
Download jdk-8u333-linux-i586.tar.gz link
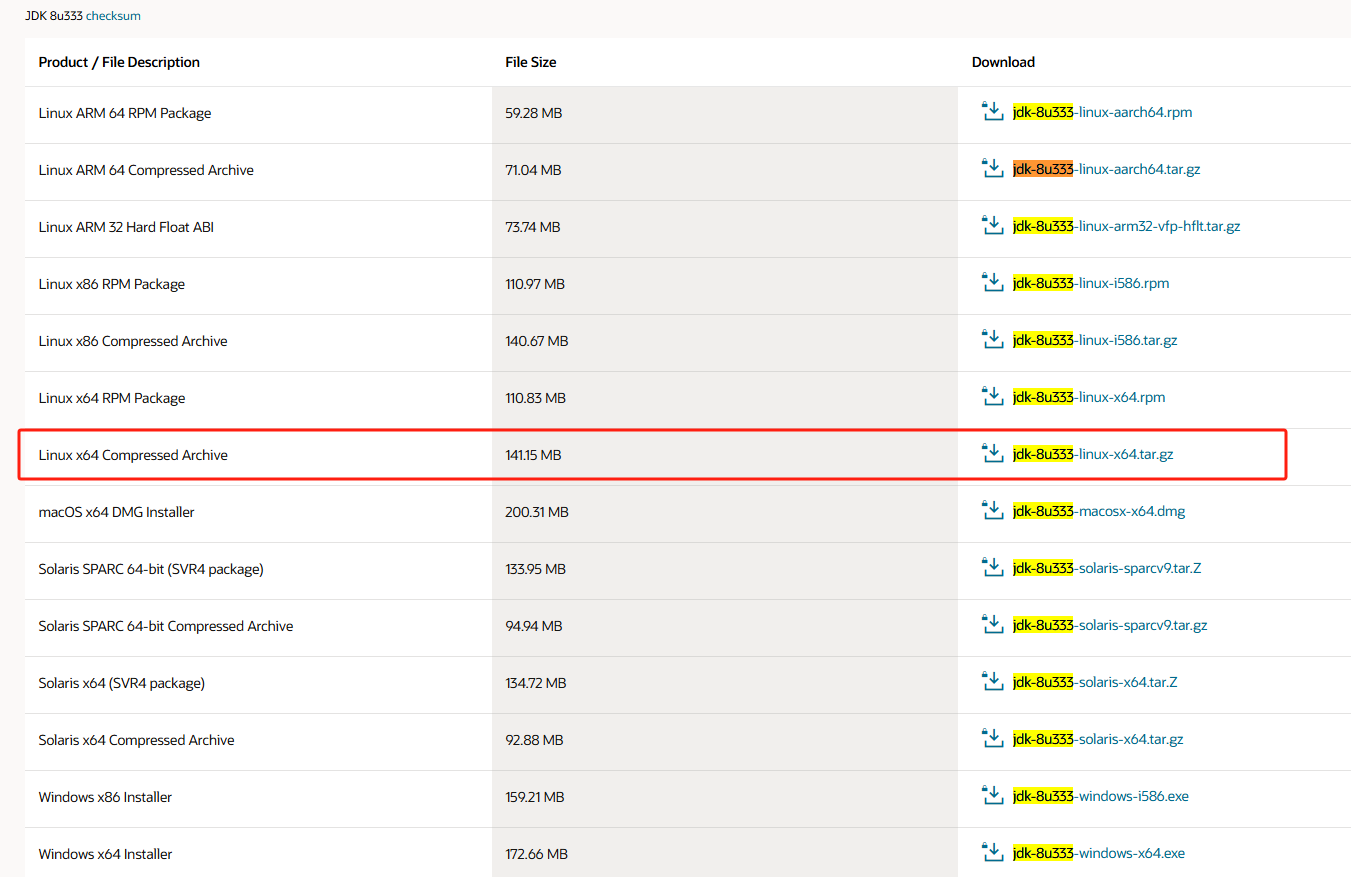click(1095, 340)
